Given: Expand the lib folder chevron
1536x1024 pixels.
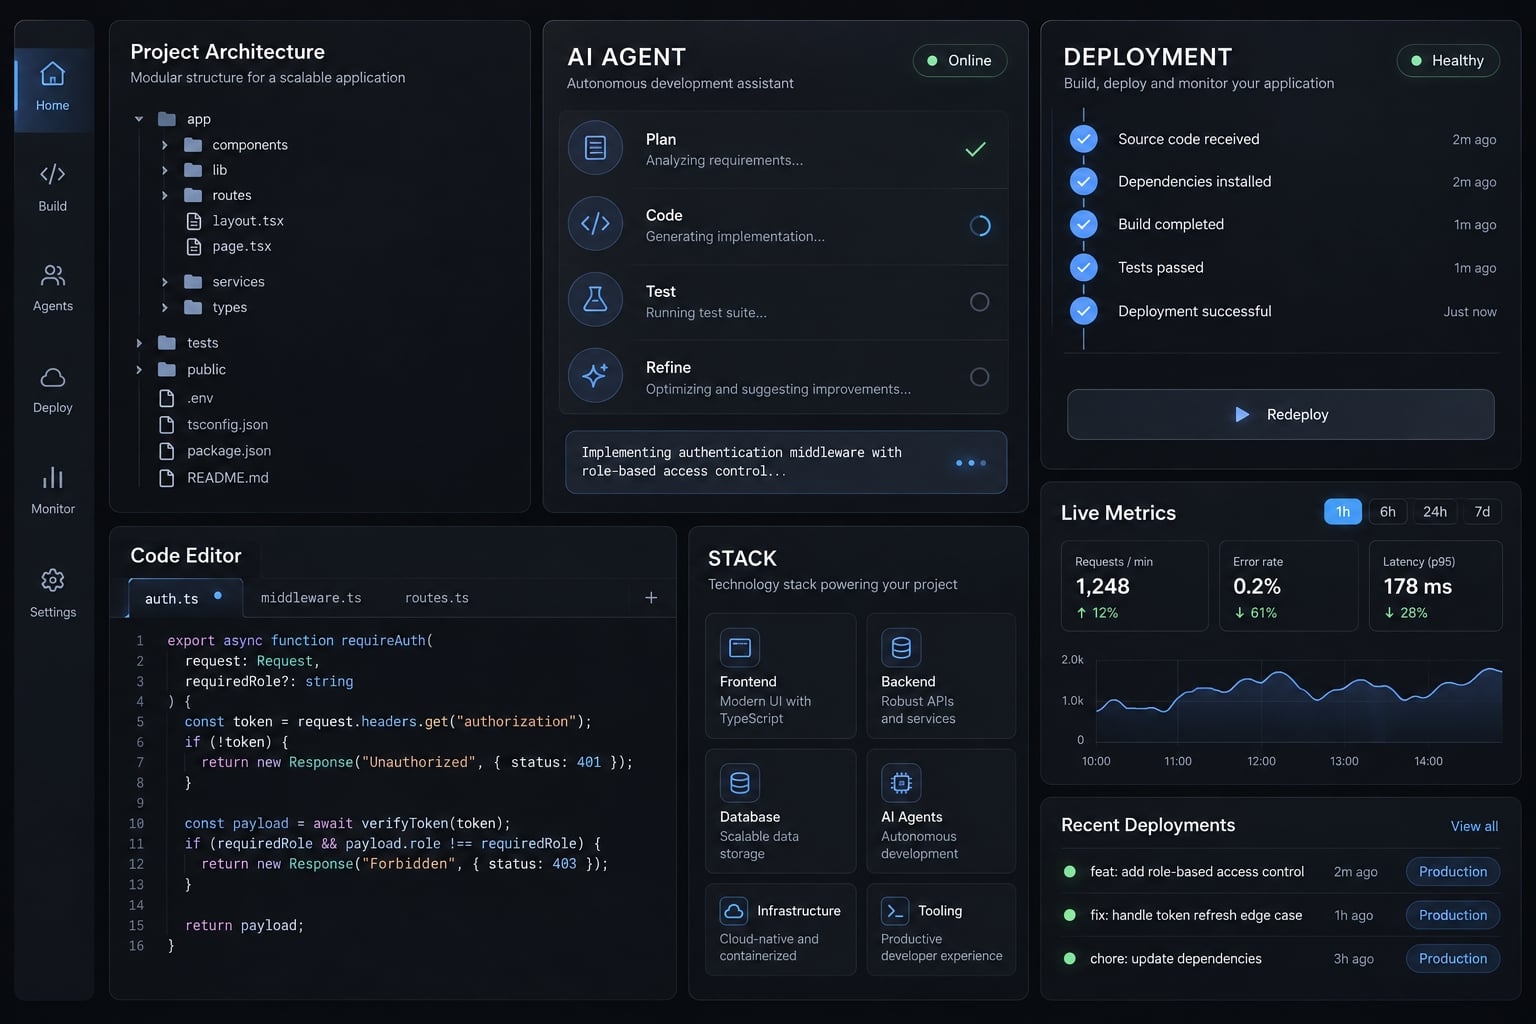Looking at the screenshot, I should click(165, 170).
